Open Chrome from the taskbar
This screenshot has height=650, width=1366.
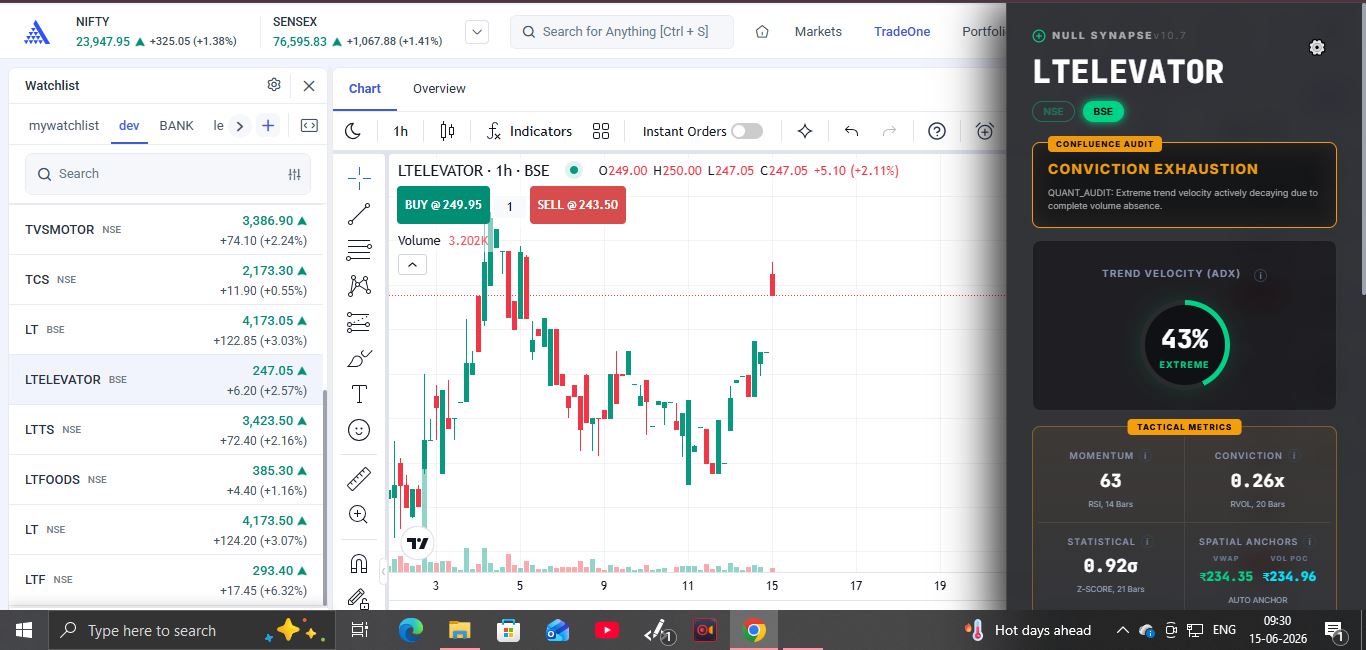pyautogui.click(x=755, y=630)
